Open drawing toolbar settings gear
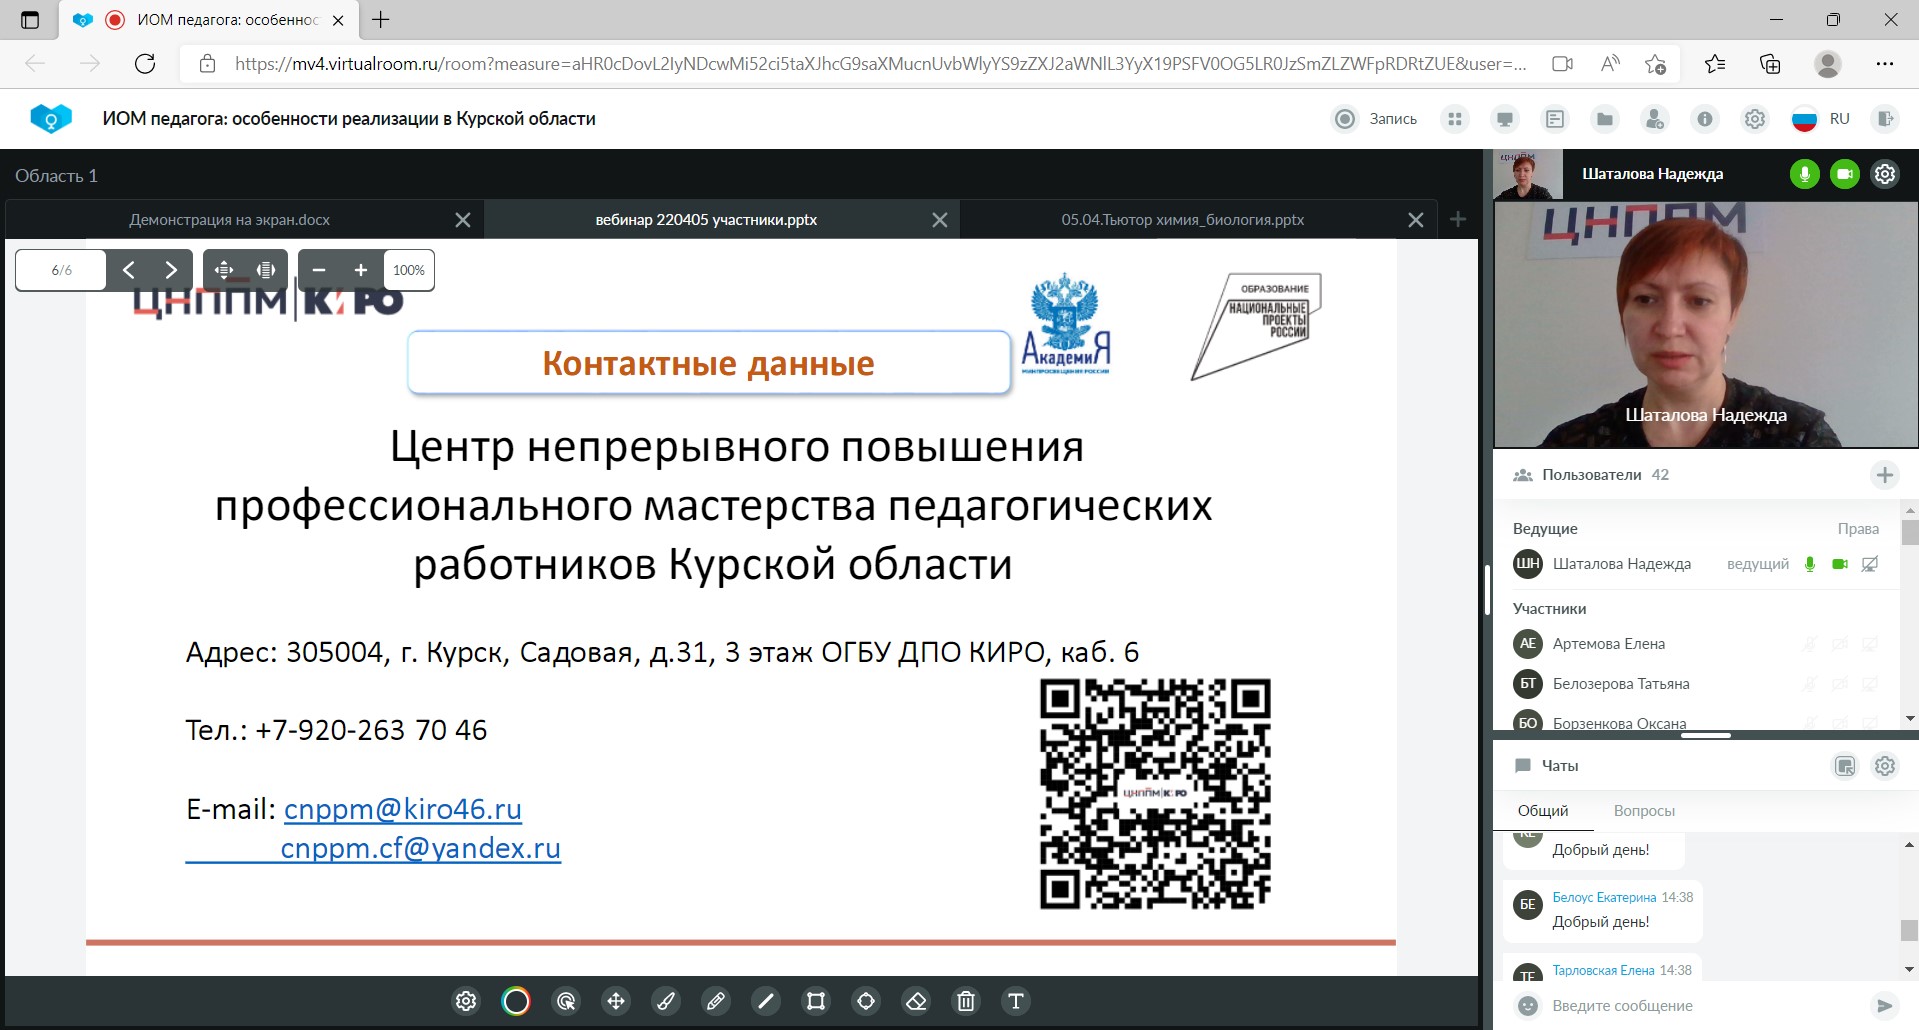Image resolution: width=1919 pixels, height=1030 pixels. [466, 1001]
